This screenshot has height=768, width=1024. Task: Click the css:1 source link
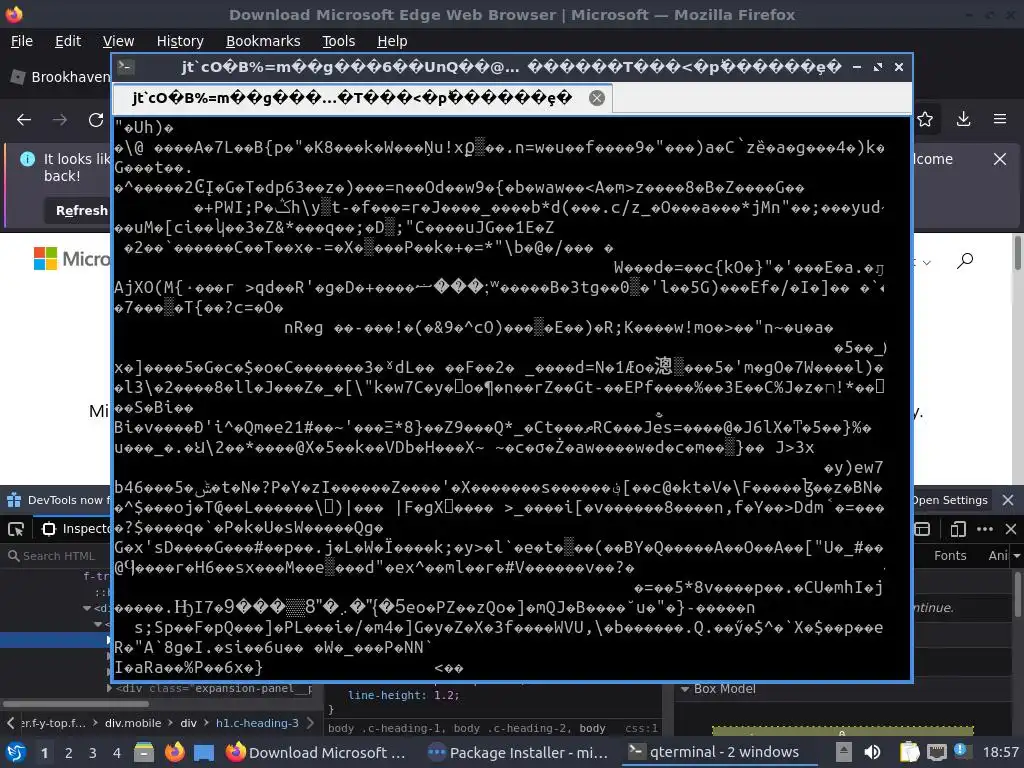click(x=641, y=728)
